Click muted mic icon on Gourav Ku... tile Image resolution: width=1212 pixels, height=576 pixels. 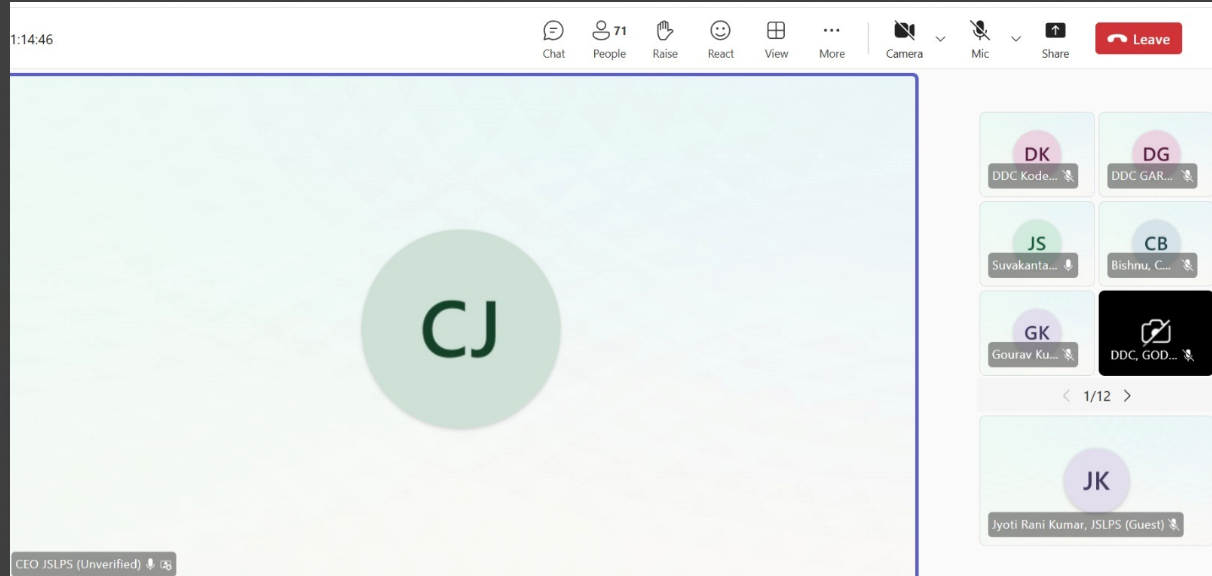coord(1068,354)
